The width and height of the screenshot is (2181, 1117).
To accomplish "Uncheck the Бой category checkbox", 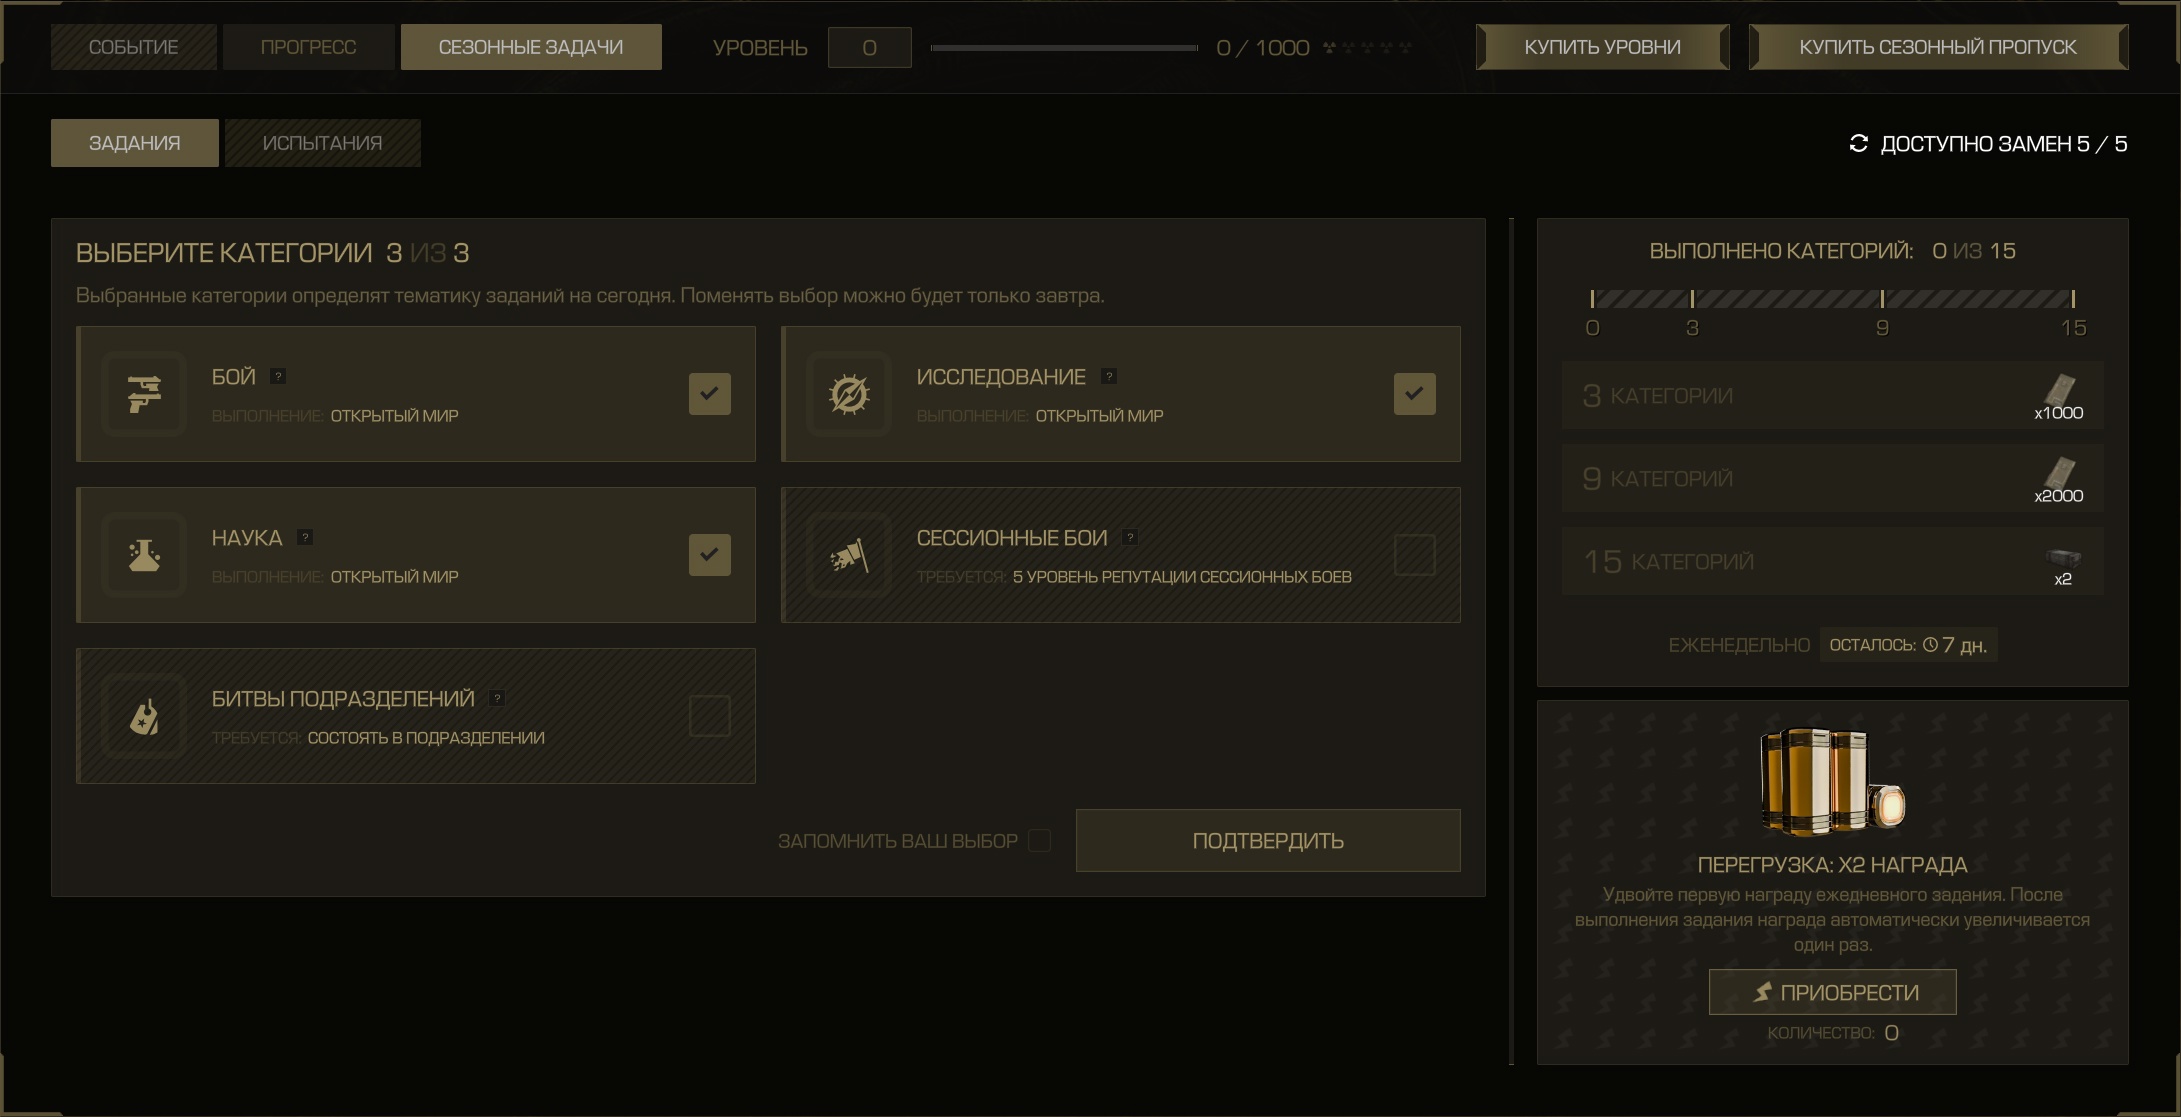I will (710, 394).
